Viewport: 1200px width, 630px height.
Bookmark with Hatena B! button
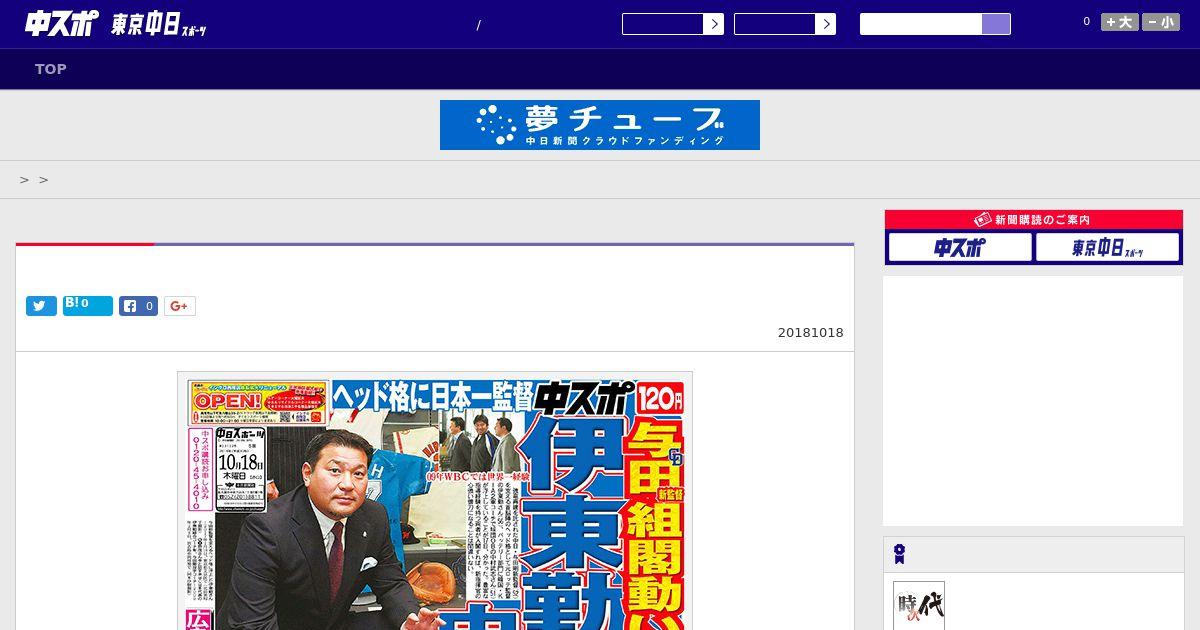[x=88, y=306]
